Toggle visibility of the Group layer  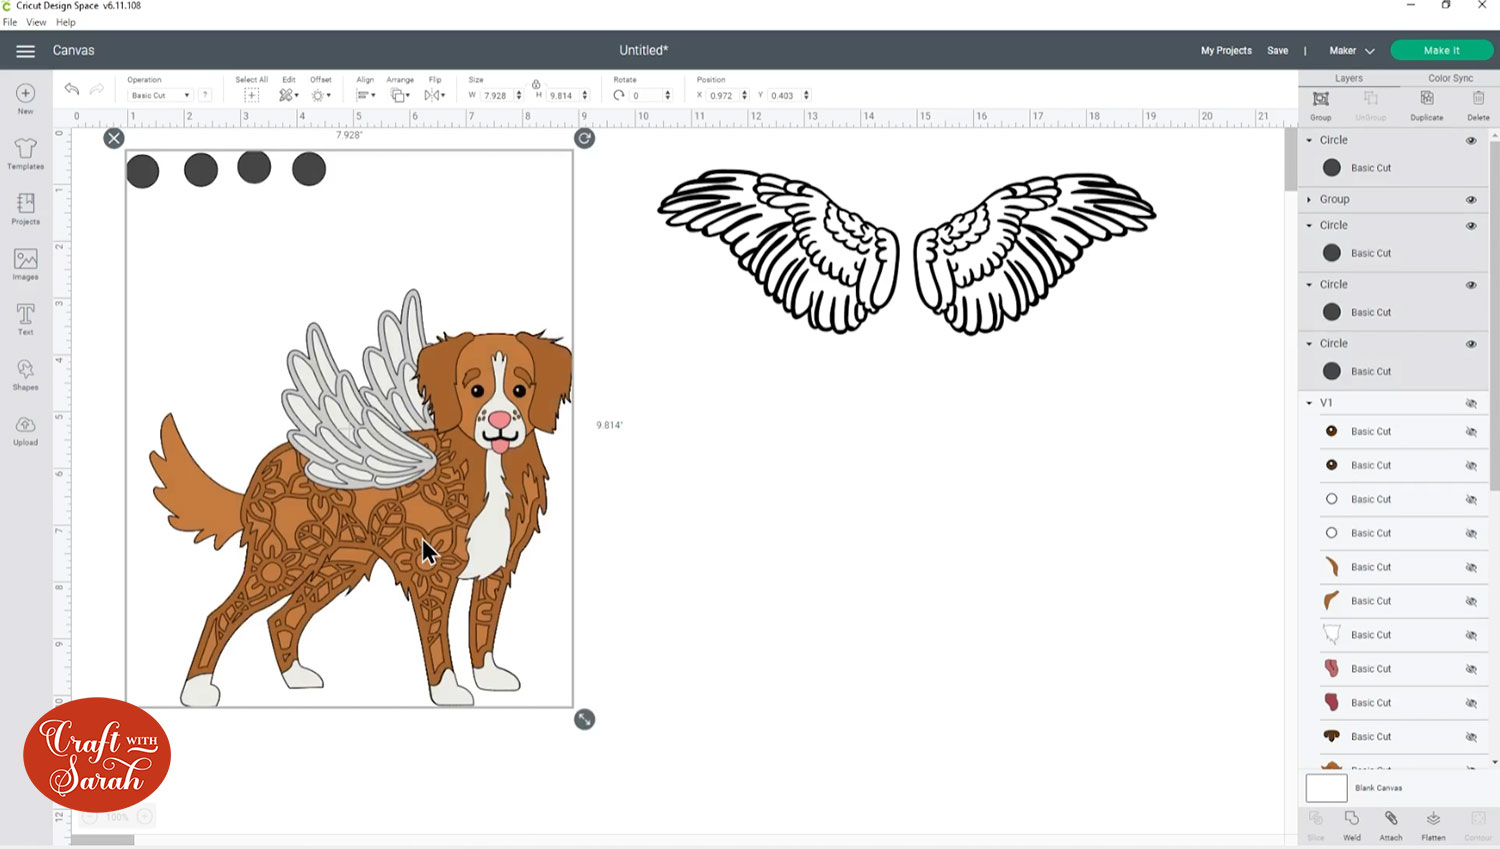pyautogui.click(x=1471, y=200)
